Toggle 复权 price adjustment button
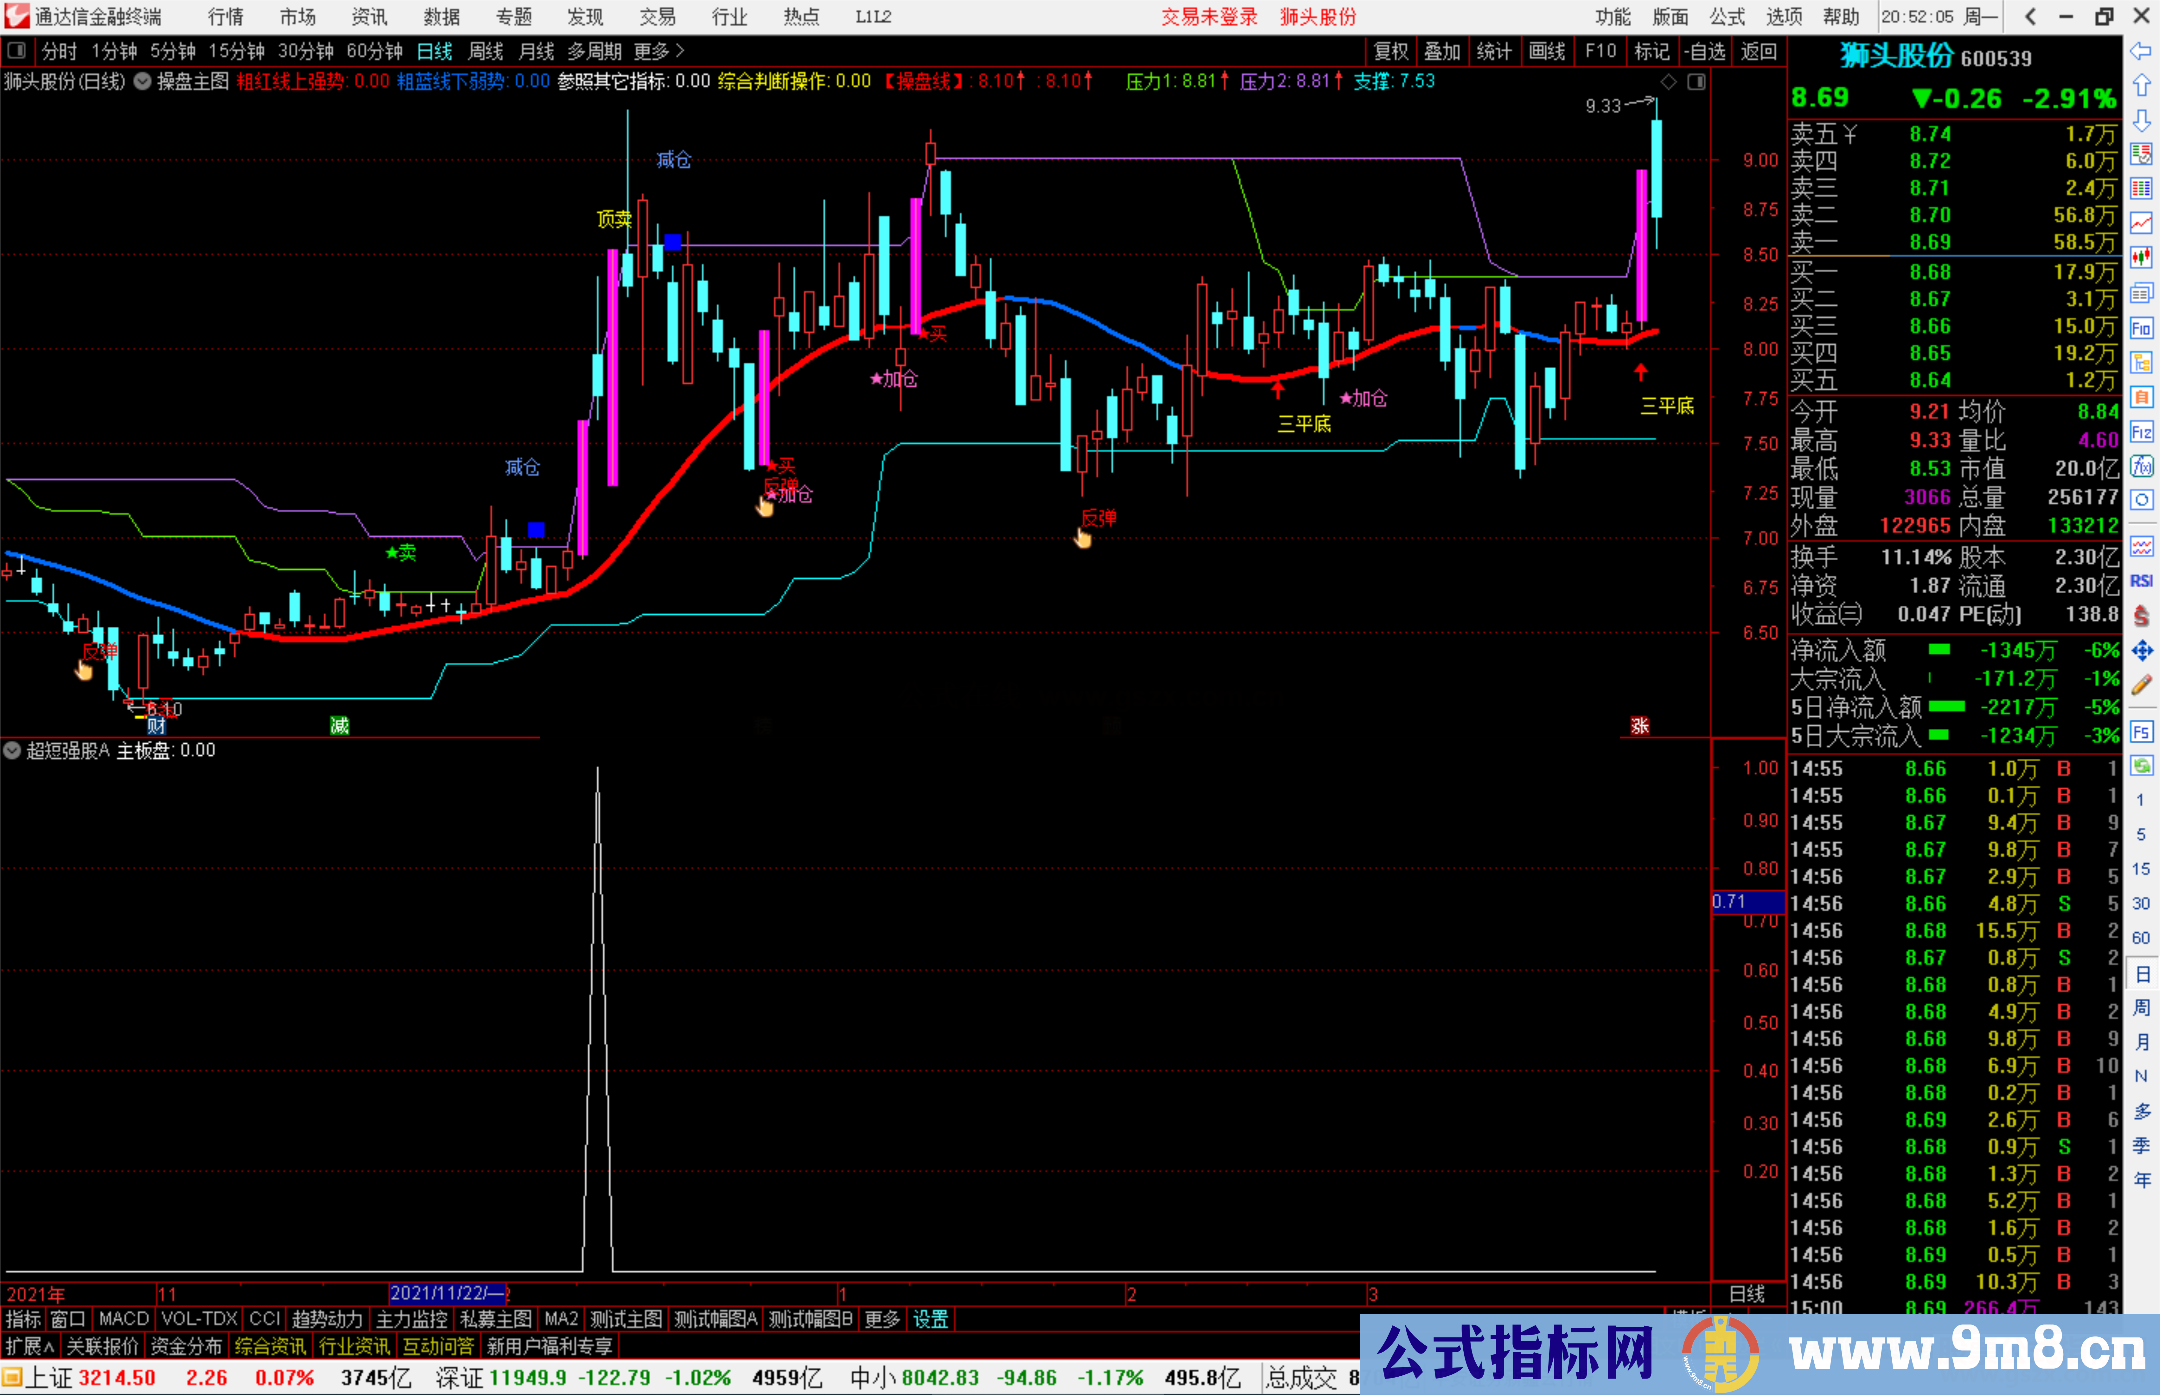Image resolution: width=2160 pixels, height=1395 pixels. pos(1391,51)
